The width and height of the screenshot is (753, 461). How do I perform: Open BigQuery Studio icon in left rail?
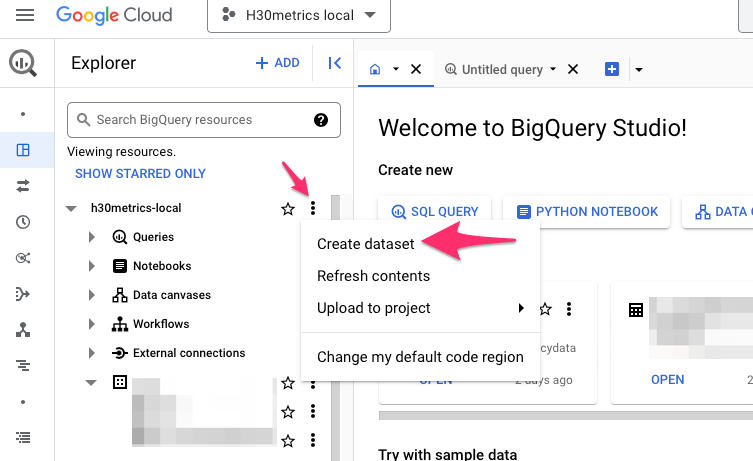[23, 151]
